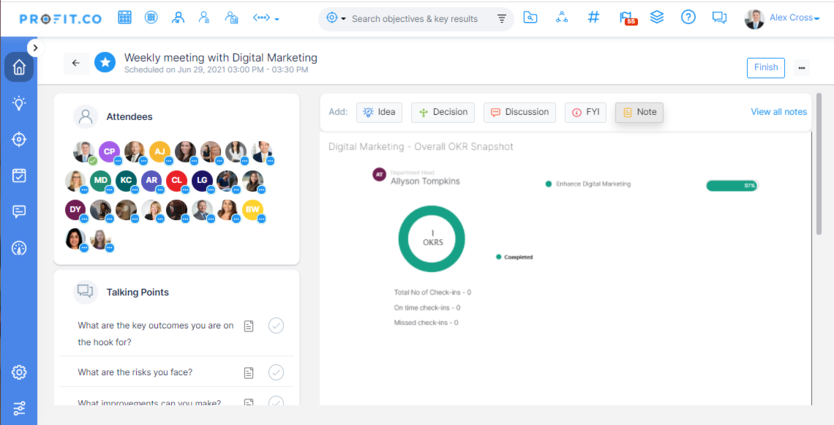Open the folder search icon in top bar
Image resolution: width=834 pixels, height=425 pixels.
pos(530,18)
